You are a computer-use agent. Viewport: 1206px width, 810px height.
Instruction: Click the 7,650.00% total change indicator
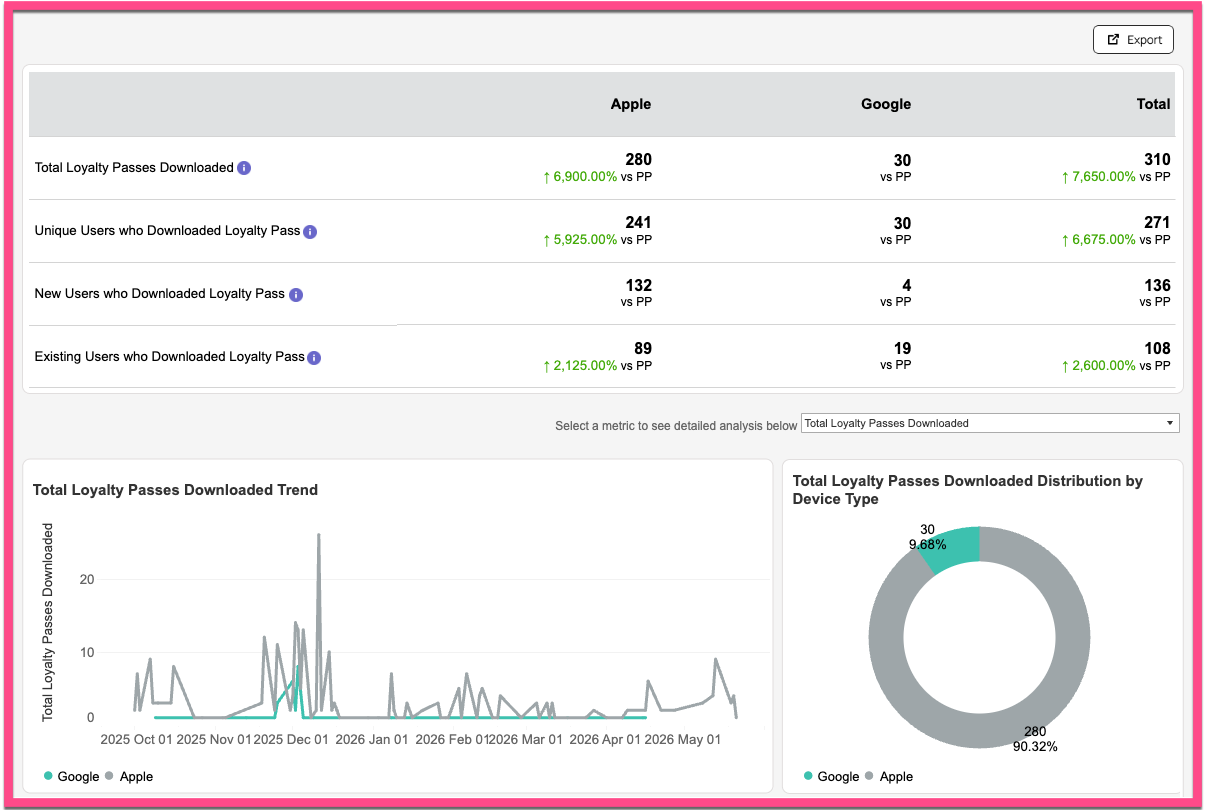coord(1099,177)
